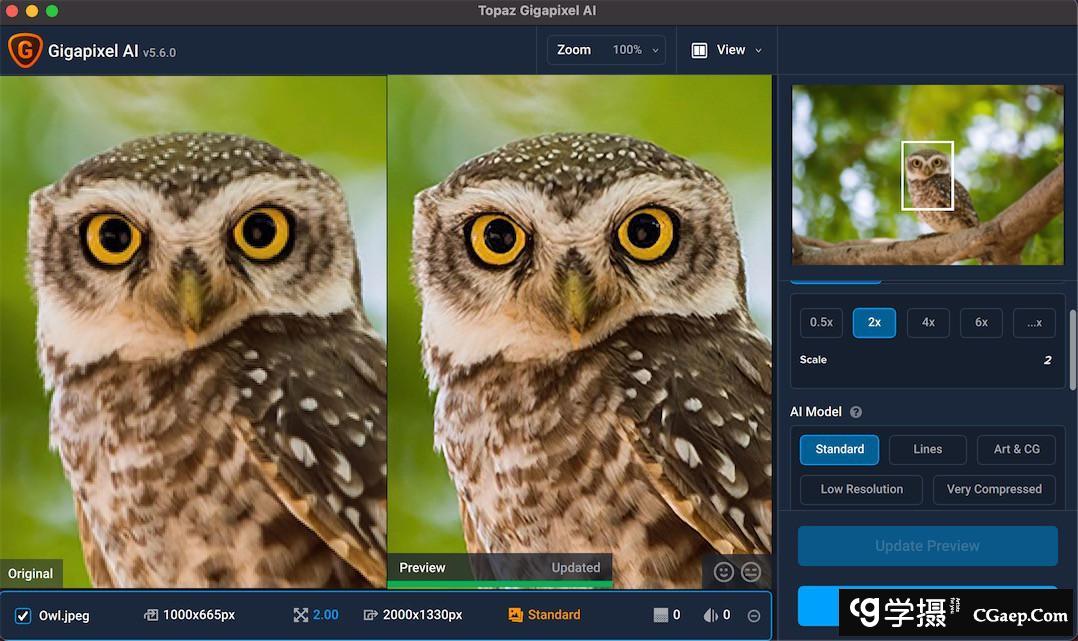Switch AI model to Lines
The width and height of the screenshot is (1078, 641).
927,449
